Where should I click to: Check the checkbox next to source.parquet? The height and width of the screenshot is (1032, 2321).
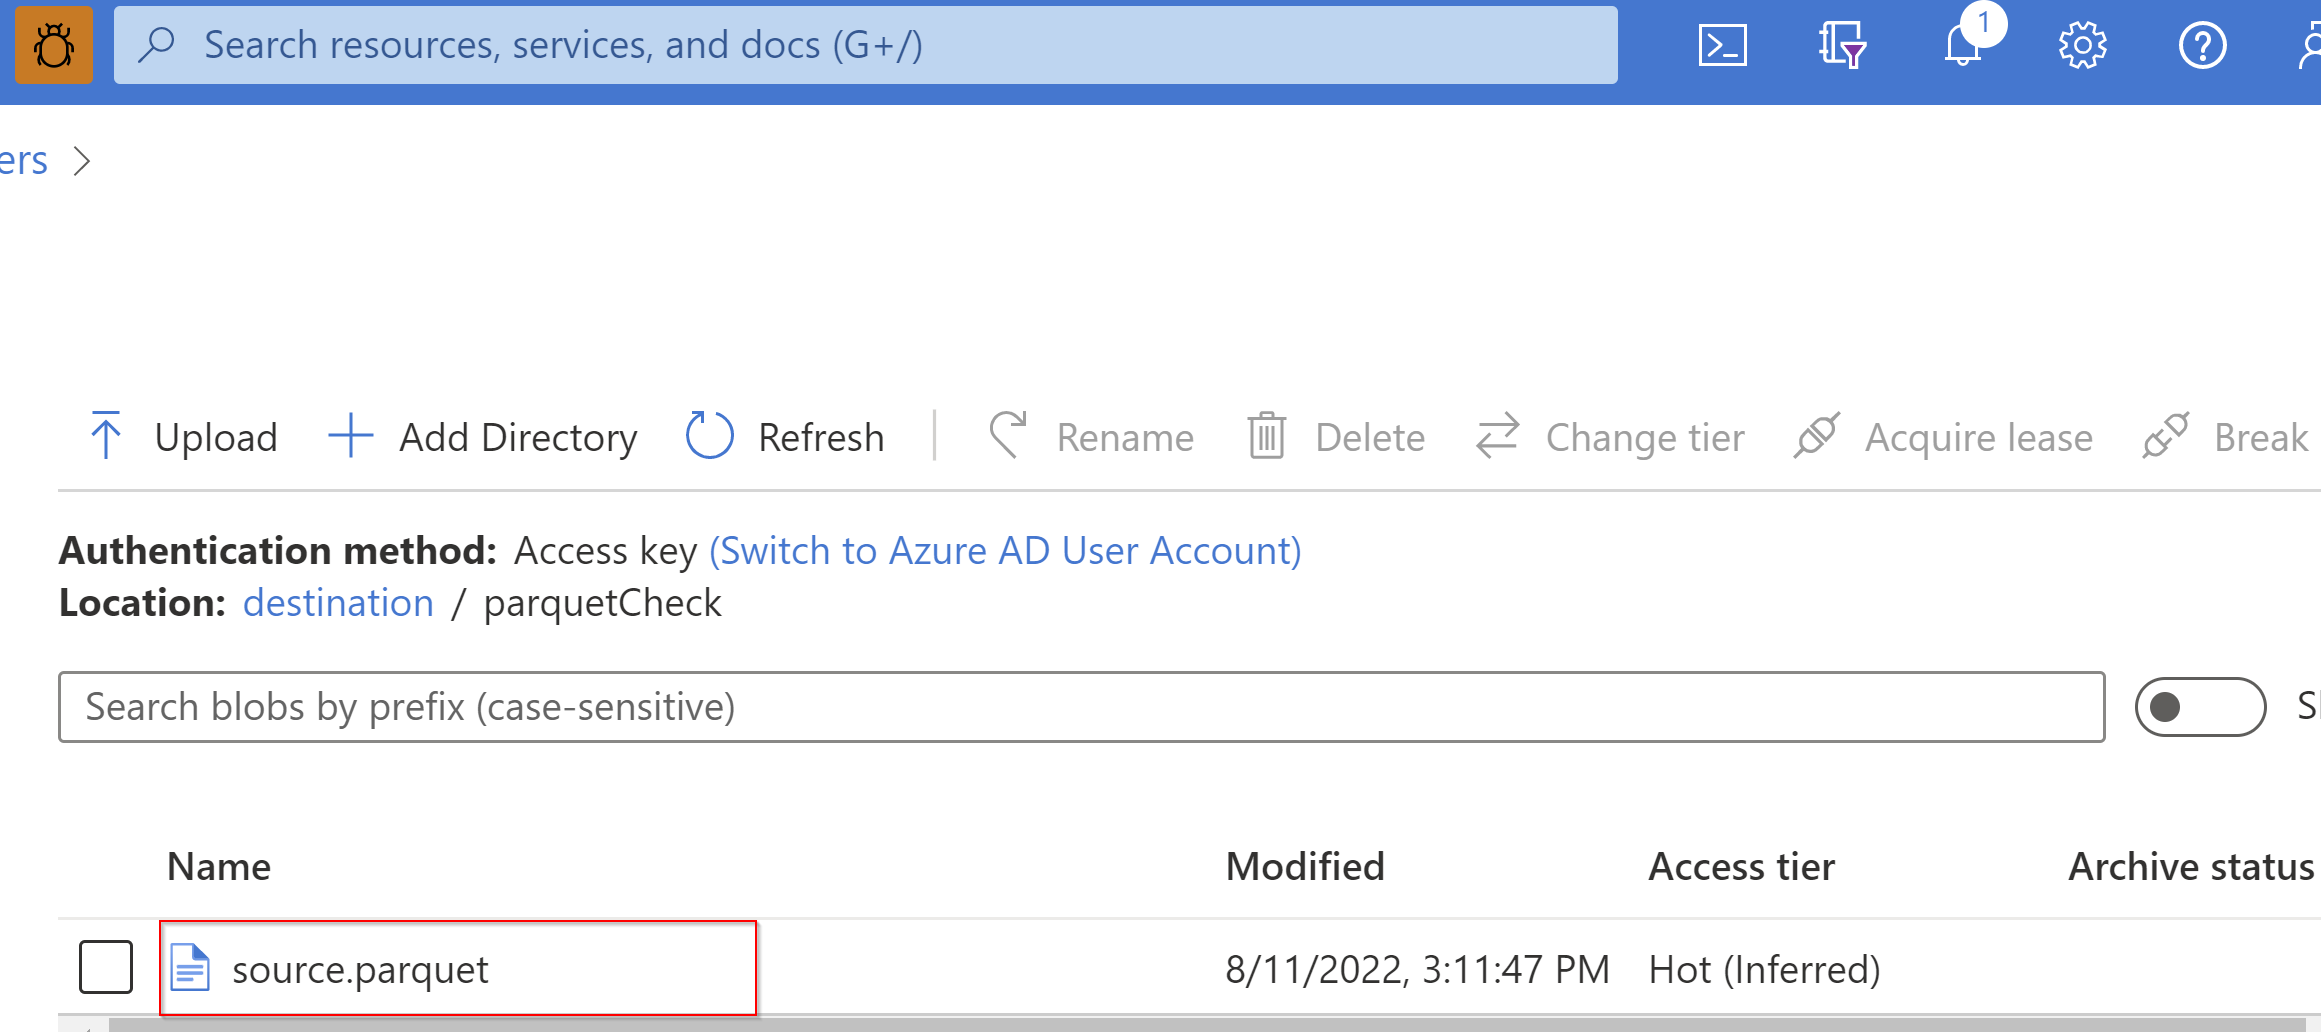[106, 967]
